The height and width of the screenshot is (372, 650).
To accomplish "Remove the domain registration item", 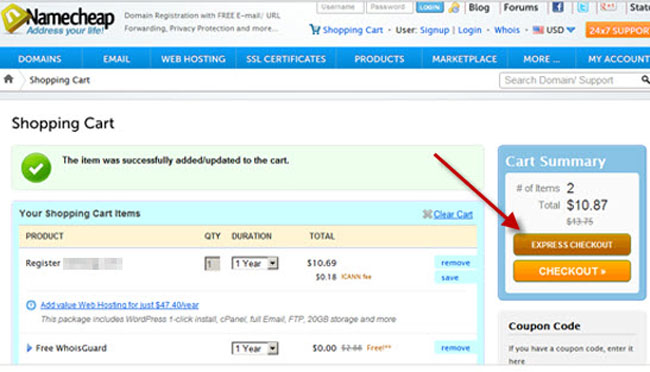I will pos(455,263).
